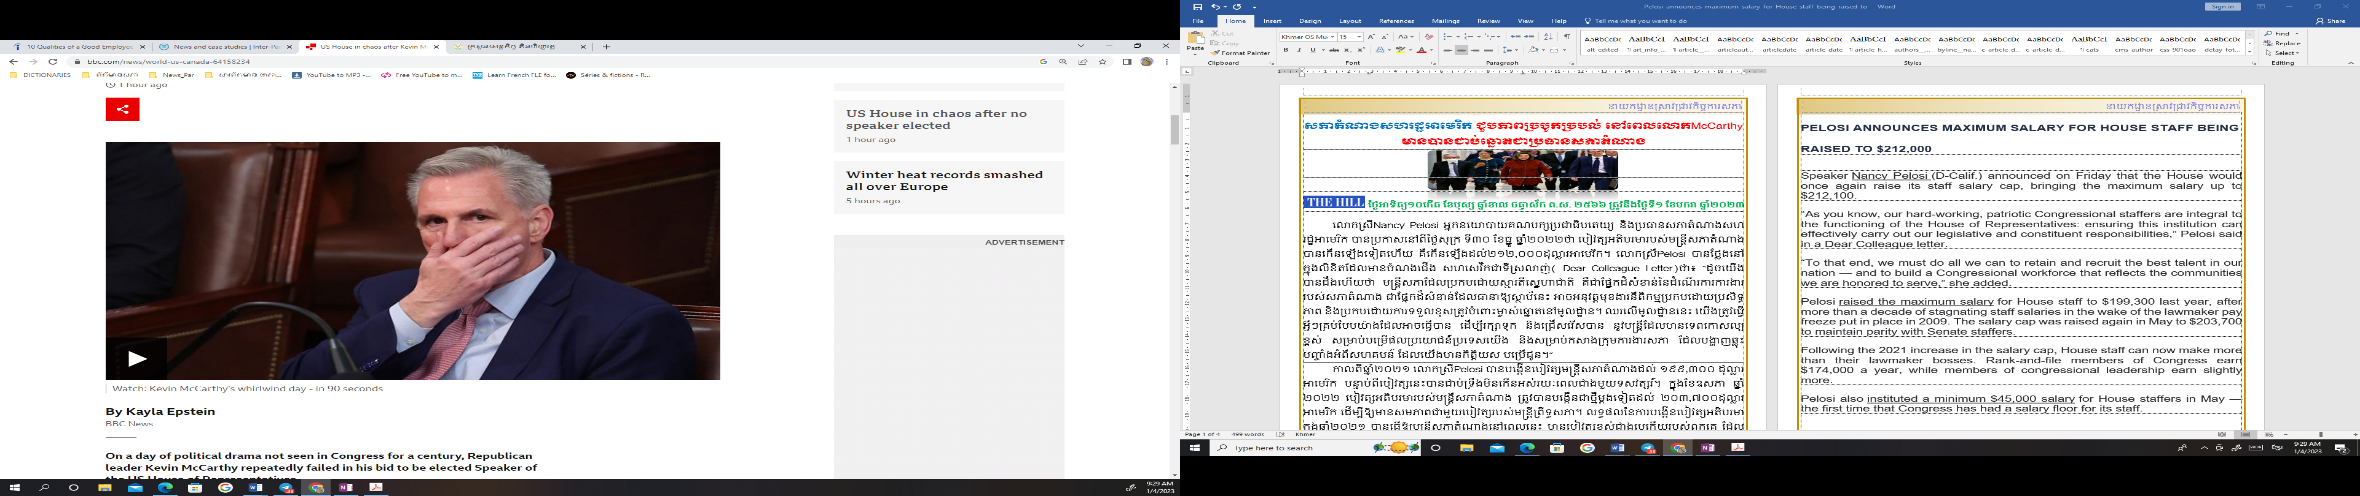Show paragraph marks in Word

(1567, 37)
